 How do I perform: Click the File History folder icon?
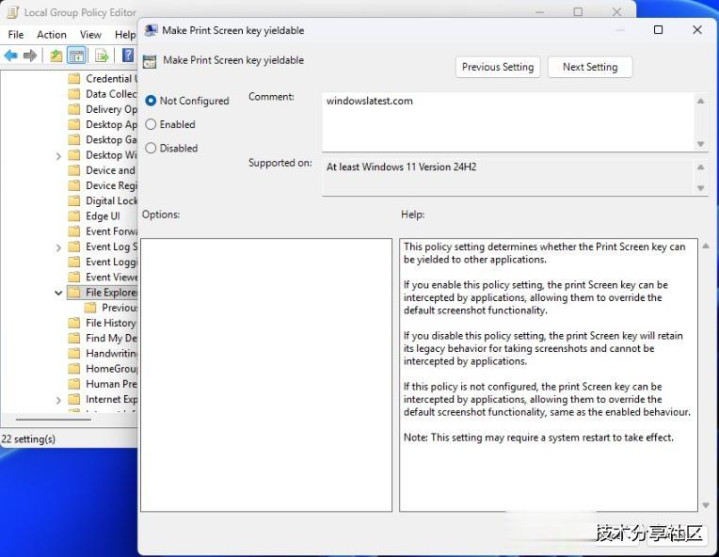(x=74, y=323)
